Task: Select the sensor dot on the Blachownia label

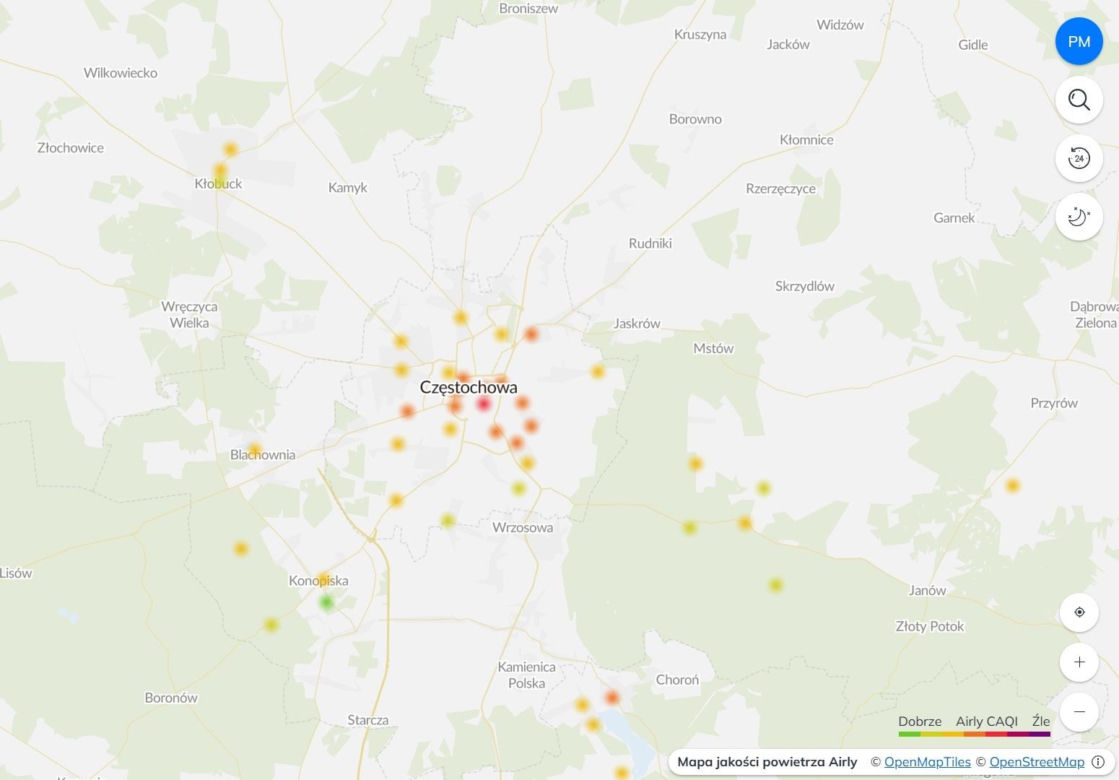Action: pos(255,450)
